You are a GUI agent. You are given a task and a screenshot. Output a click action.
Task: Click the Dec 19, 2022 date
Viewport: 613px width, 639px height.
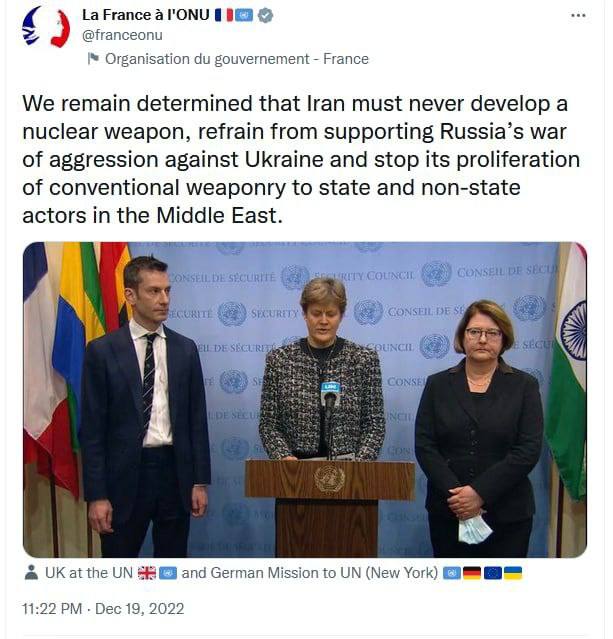(x=141, y=608)
